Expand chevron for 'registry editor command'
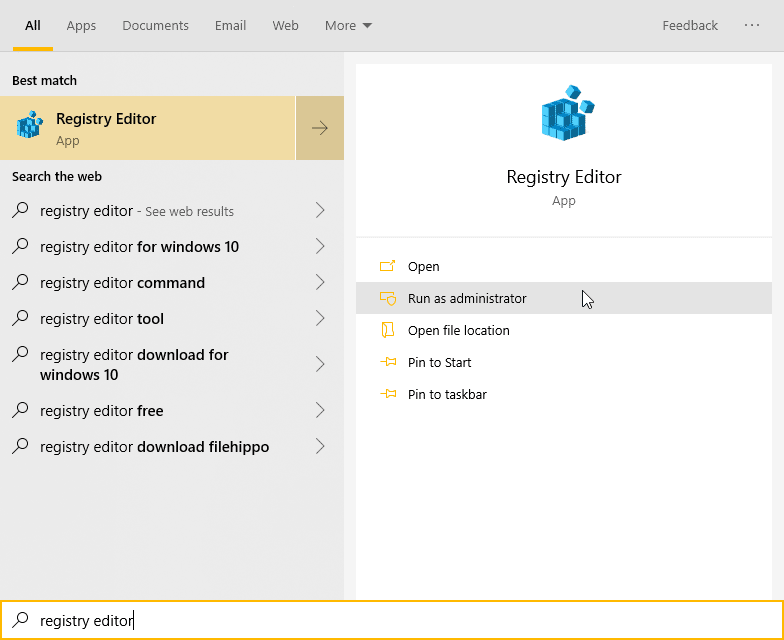 tap(320, 282)
